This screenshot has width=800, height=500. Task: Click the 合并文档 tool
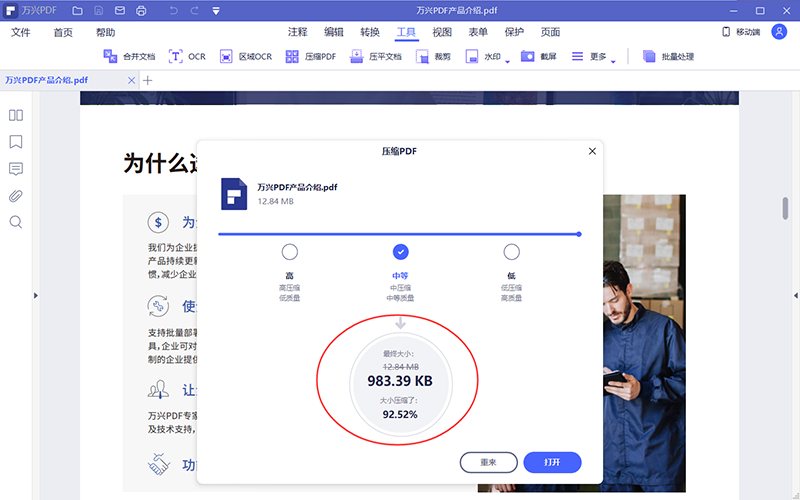[x=129, y=57]
